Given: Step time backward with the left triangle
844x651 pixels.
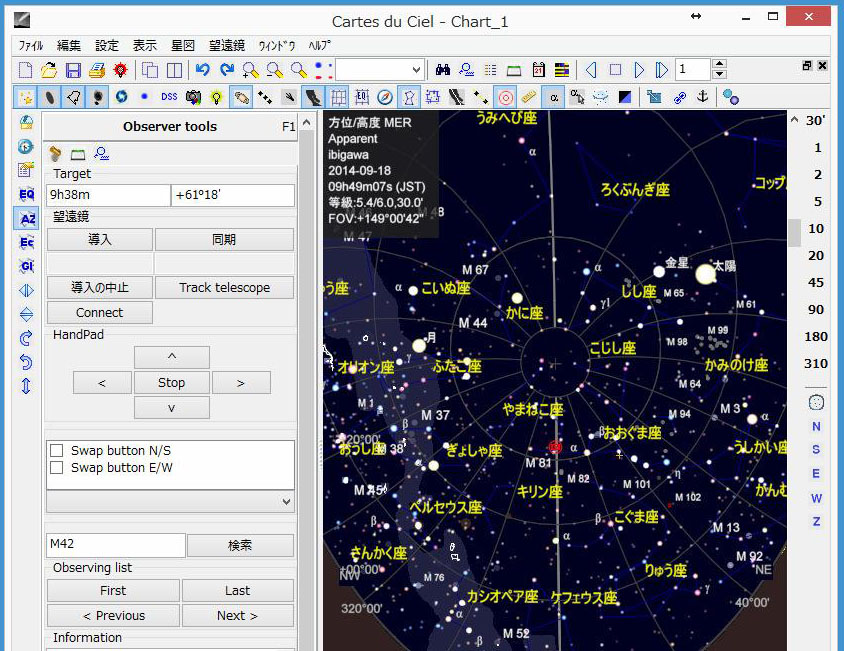Looking at the screenshot, I should pos(591,70).
